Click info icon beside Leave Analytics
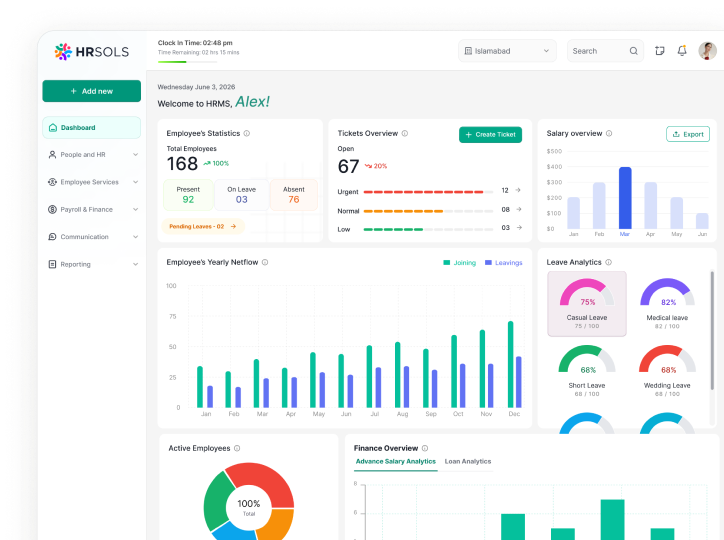The image size is (724, 540). (609, 262)
